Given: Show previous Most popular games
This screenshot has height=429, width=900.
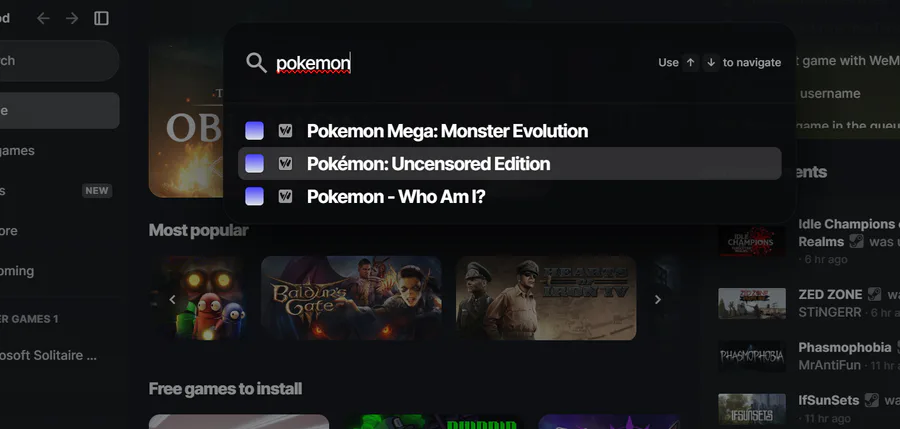Looking at the screenshot, I should pyautogui.click(x=172, y=299).
